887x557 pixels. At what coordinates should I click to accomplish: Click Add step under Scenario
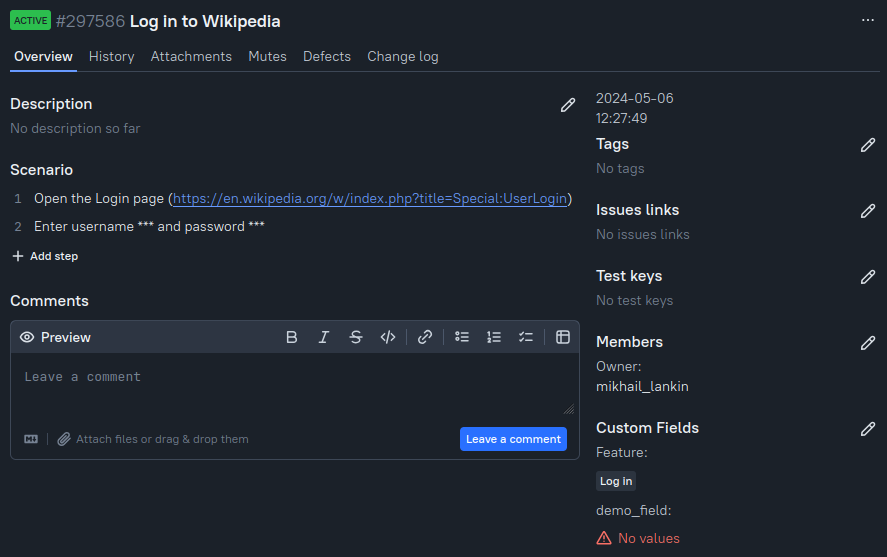point(45,257)
